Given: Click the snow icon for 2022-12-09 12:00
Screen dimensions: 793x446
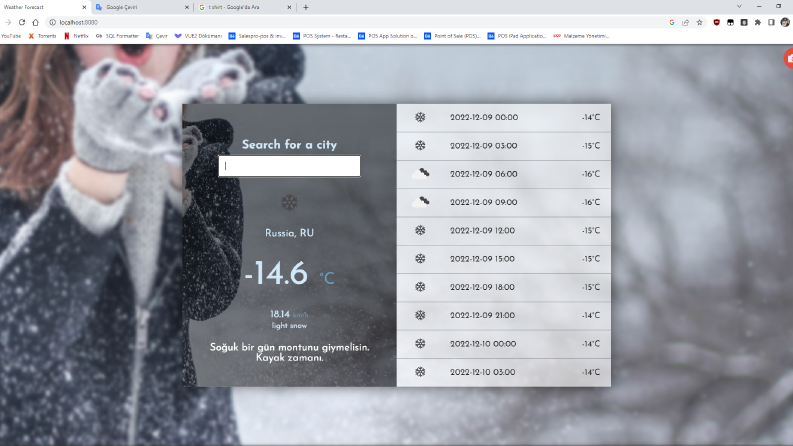Looking at the screenshot, I should pyautogui.click(x=420, y=231).
